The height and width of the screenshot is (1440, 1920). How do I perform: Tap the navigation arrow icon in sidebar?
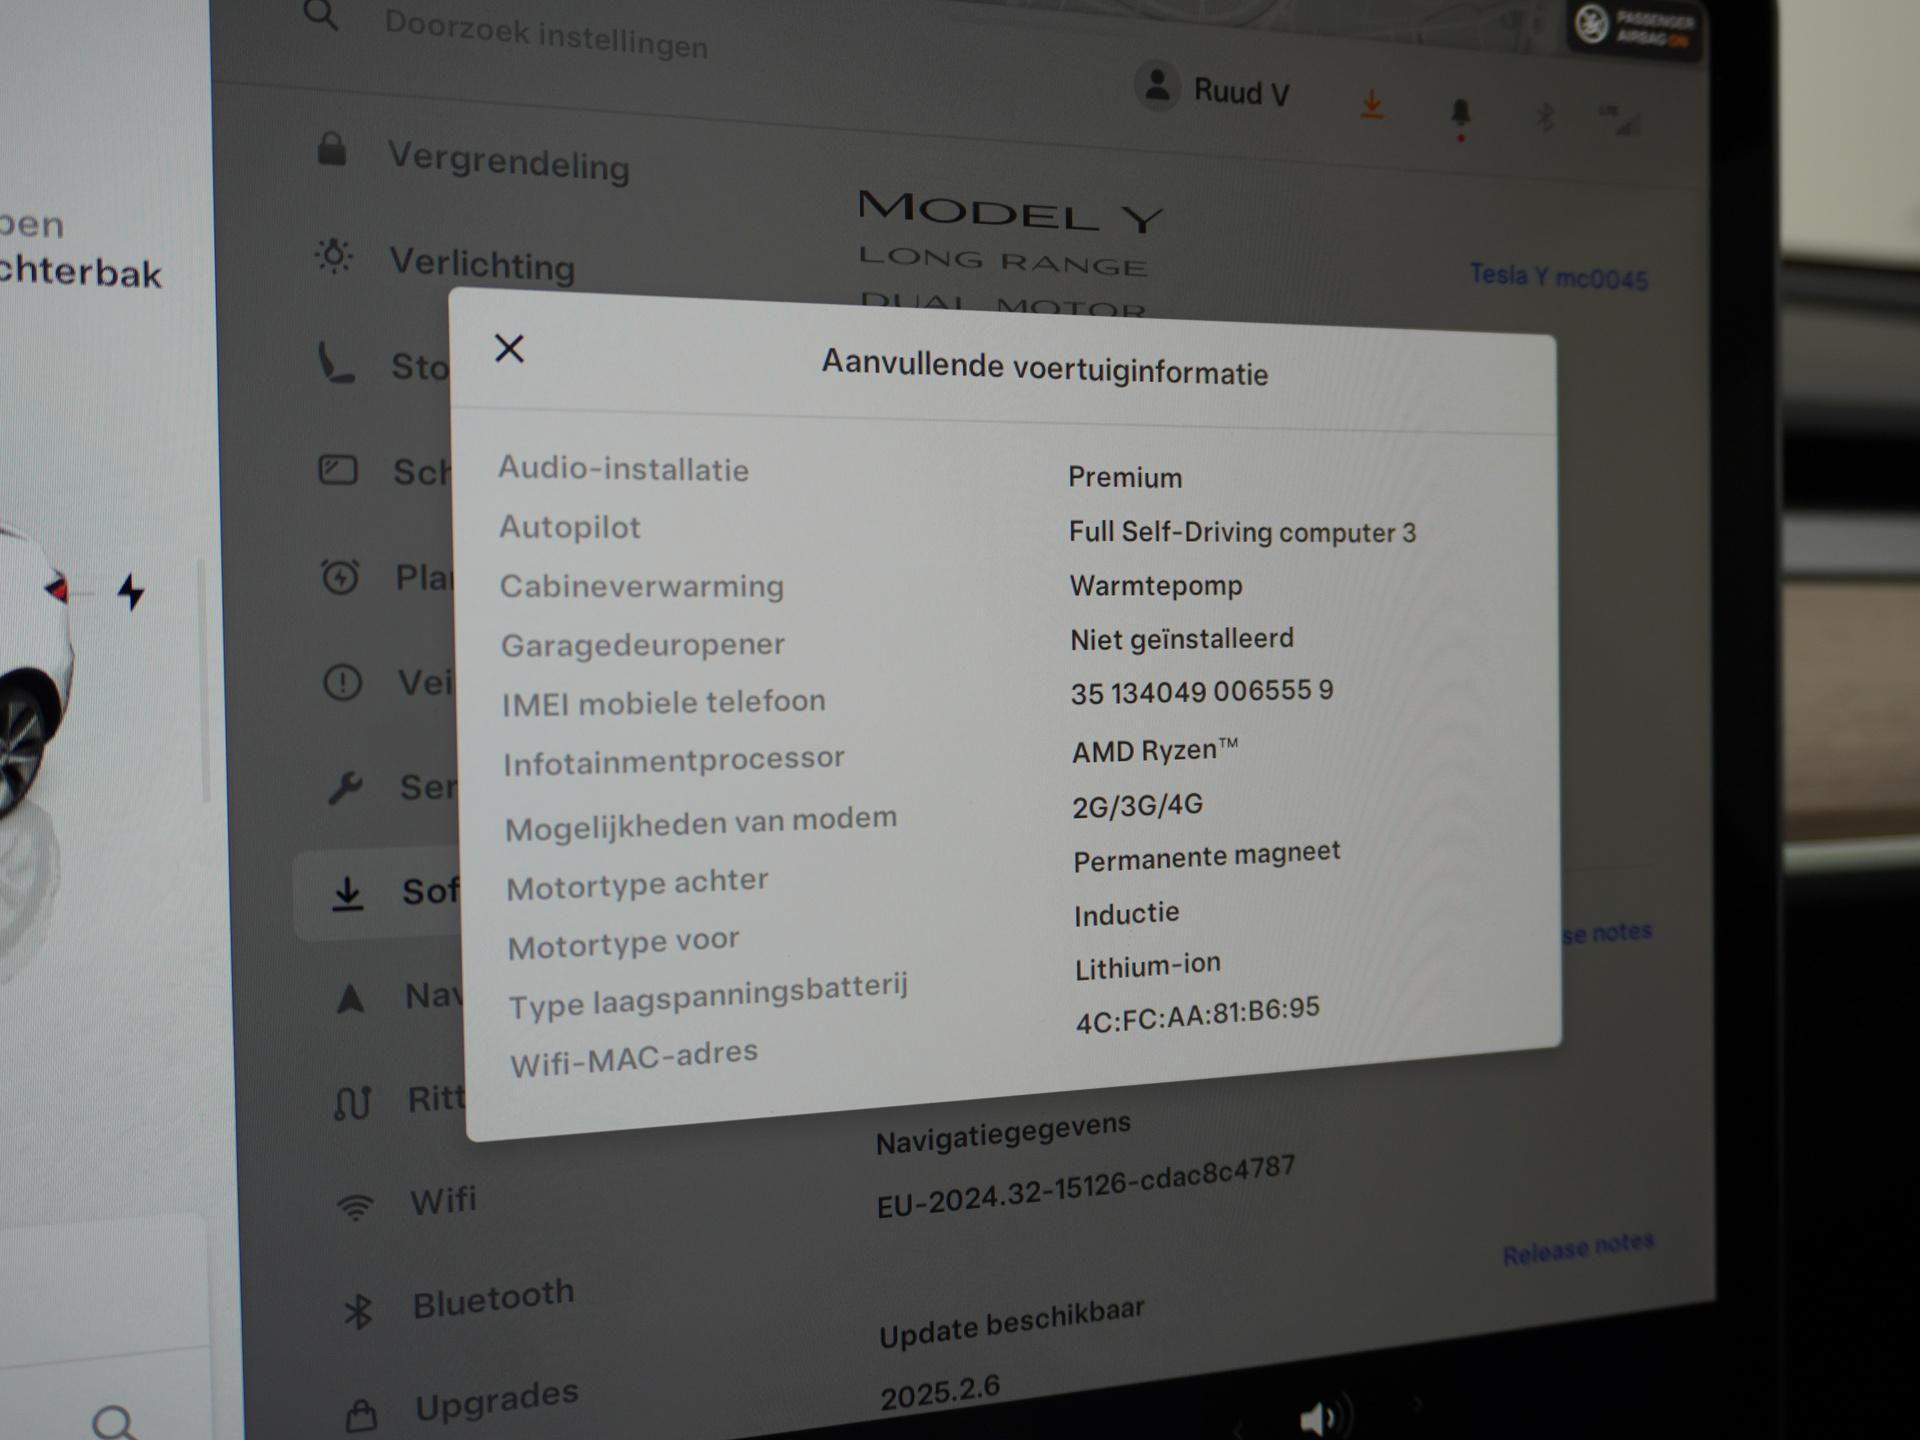point(350,998)
